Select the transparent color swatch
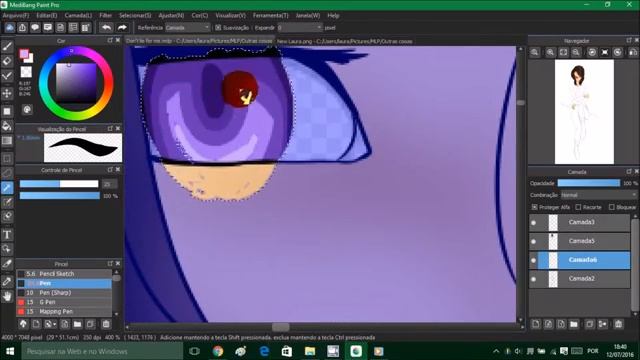This screenshot has width=640, height=360. [x=26, y=72]
